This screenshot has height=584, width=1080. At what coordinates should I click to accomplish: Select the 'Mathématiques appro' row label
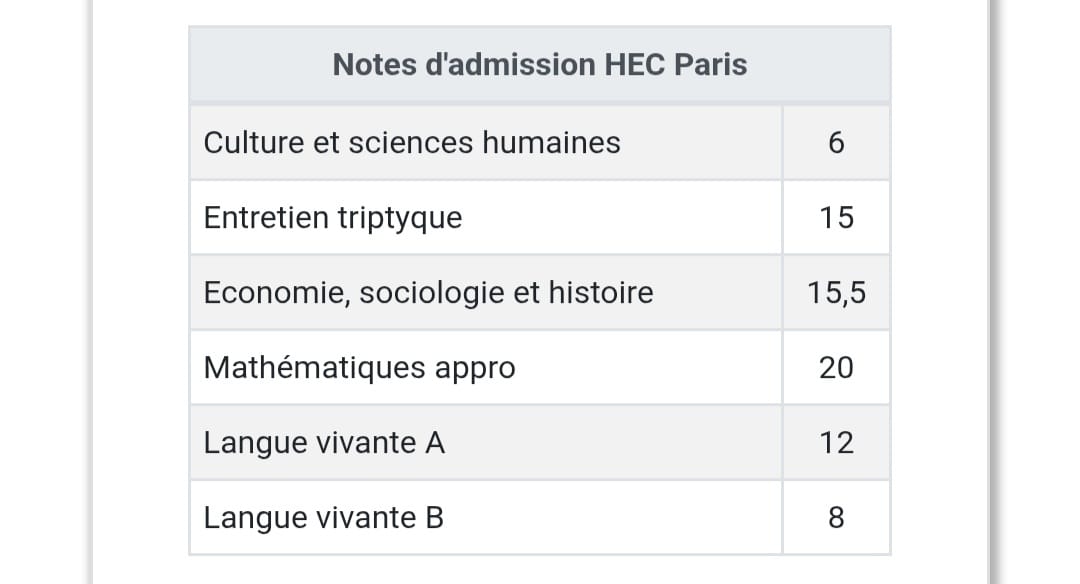pyautogui.click(x=360, y=368)
